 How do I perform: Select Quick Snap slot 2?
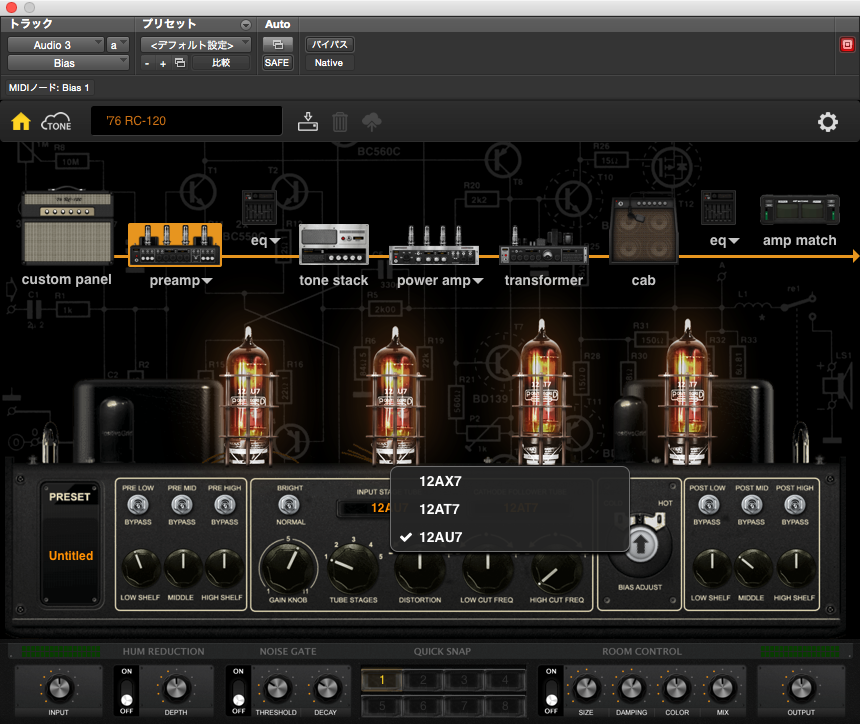[423, 680]
